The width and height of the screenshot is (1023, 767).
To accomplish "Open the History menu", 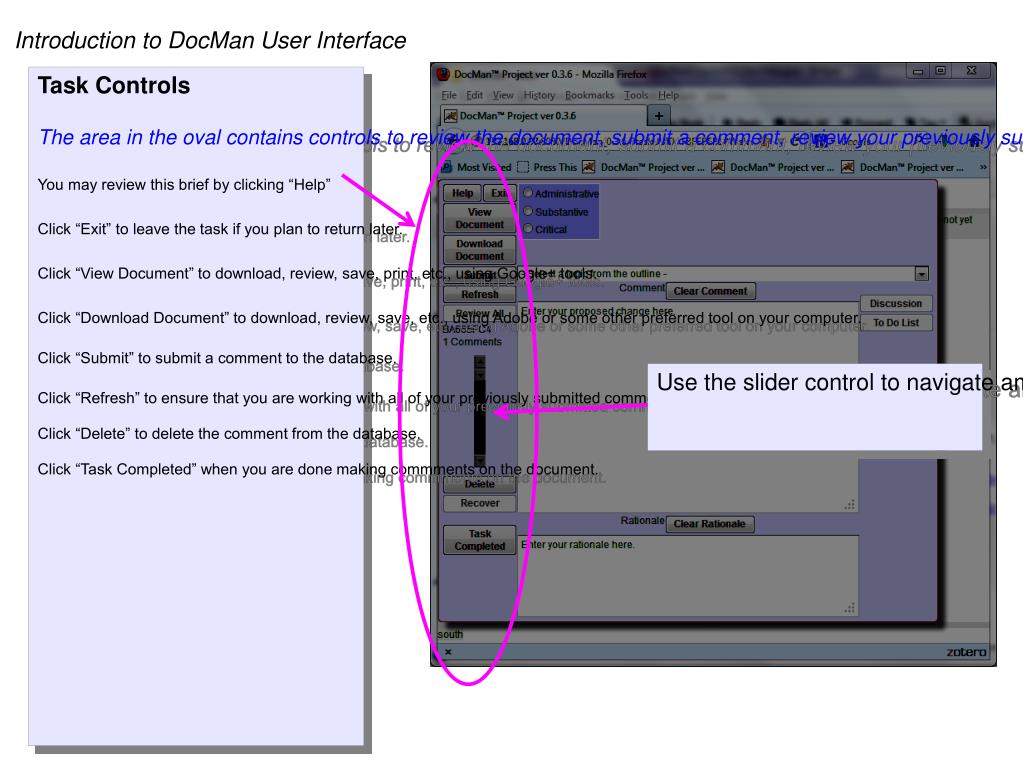I will (539, 95).
